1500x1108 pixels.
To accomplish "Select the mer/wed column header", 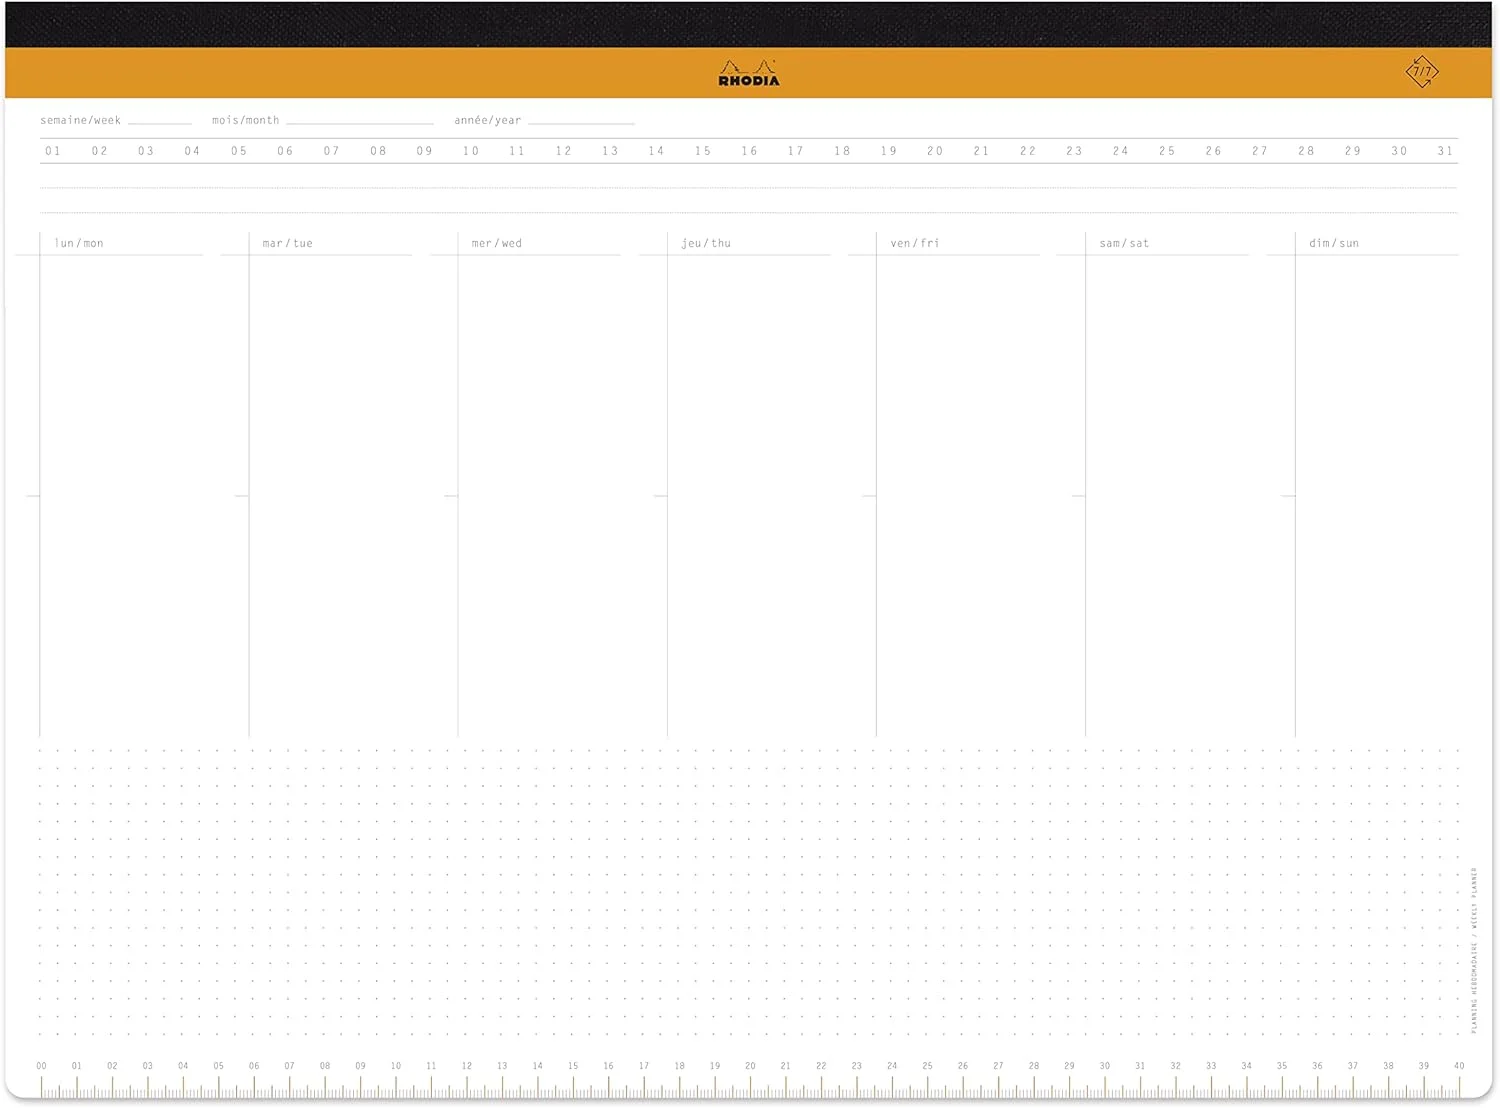I will point(497,243).
